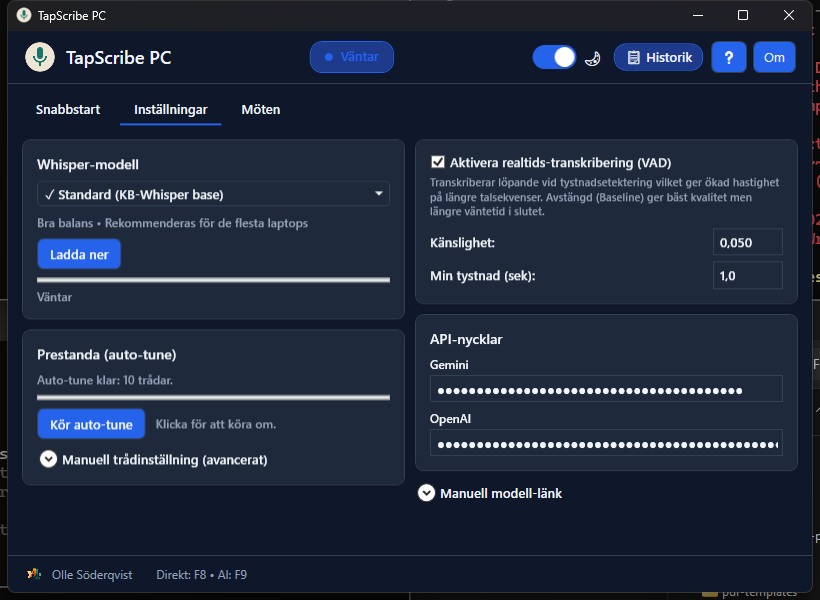This screenshot has width=820, height=600.
Task: Click the Gemini API key field
Action: (606, 390)
